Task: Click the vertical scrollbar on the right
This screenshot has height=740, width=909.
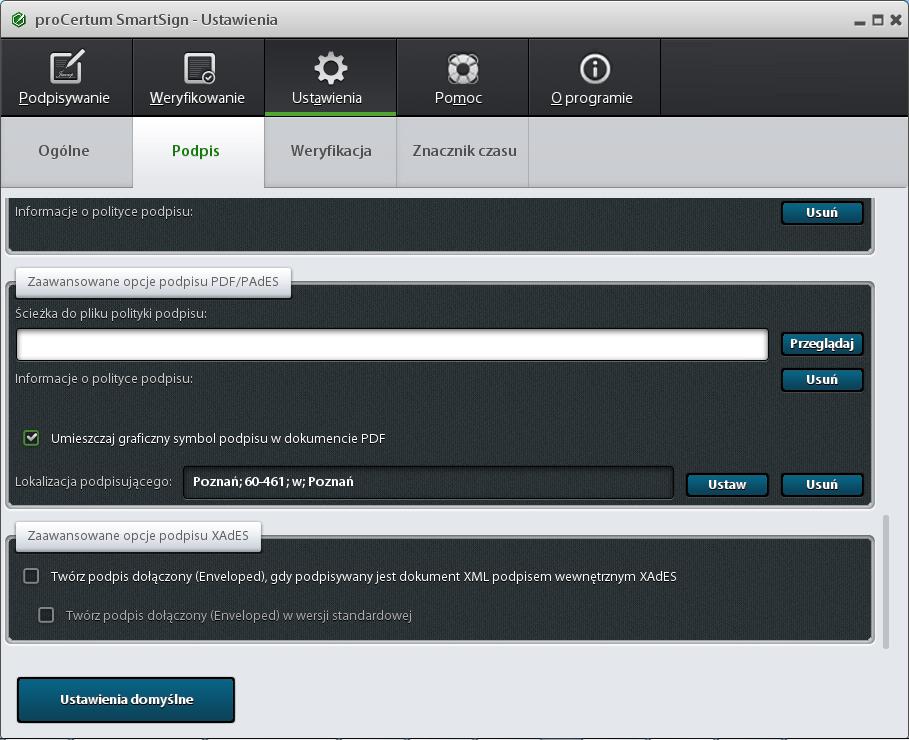Action: (x=886, y=580)
